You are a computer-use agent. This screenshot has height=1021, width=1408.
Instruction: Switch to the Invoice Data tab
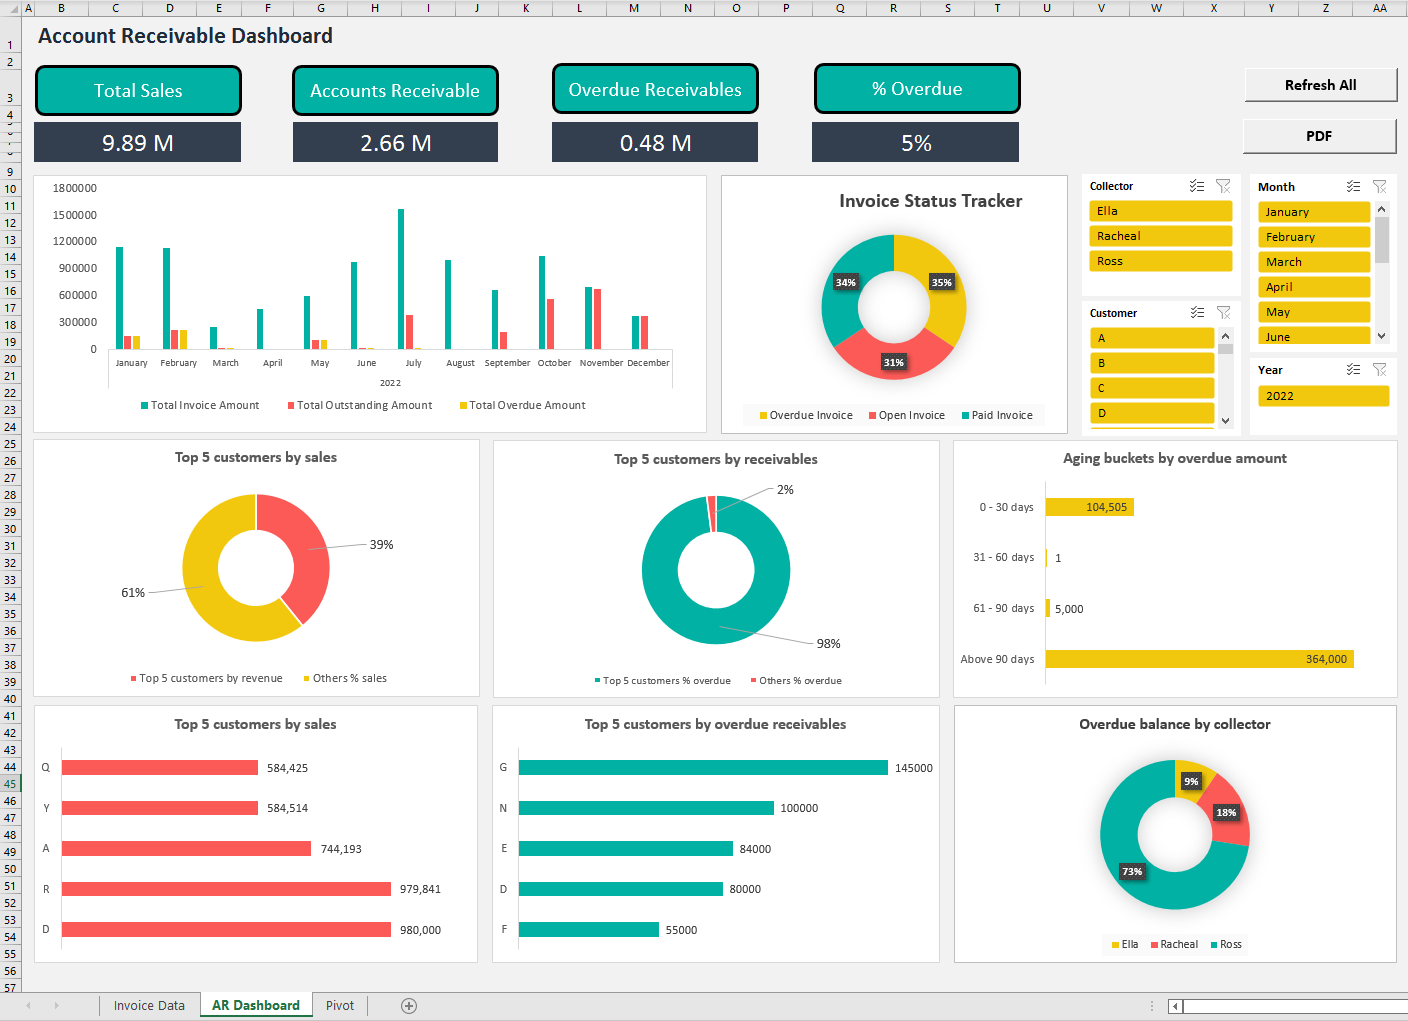click(x=148, y=1005)
